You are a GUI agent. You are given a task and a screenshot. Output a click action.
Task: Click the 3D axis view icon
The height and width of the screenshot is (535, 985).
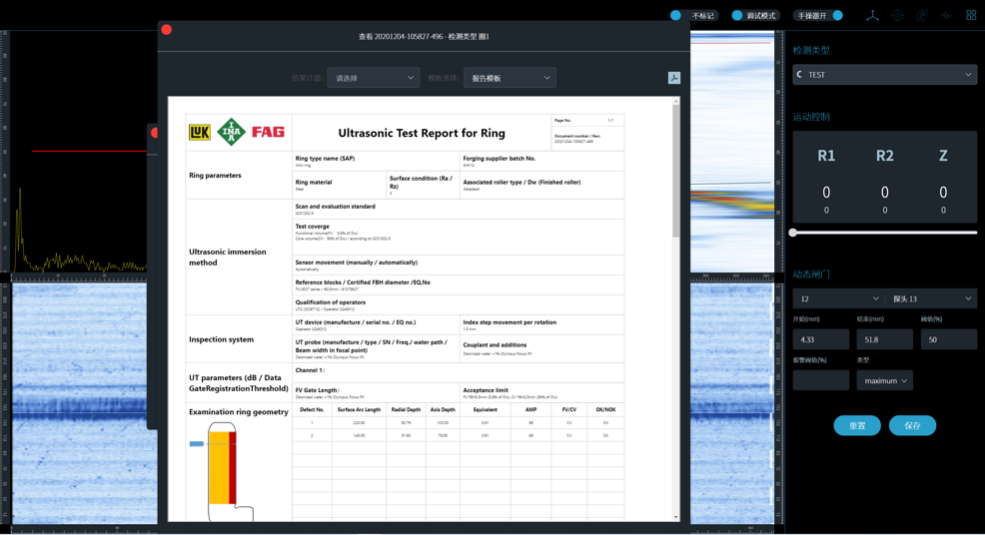[x=872, y=16]
